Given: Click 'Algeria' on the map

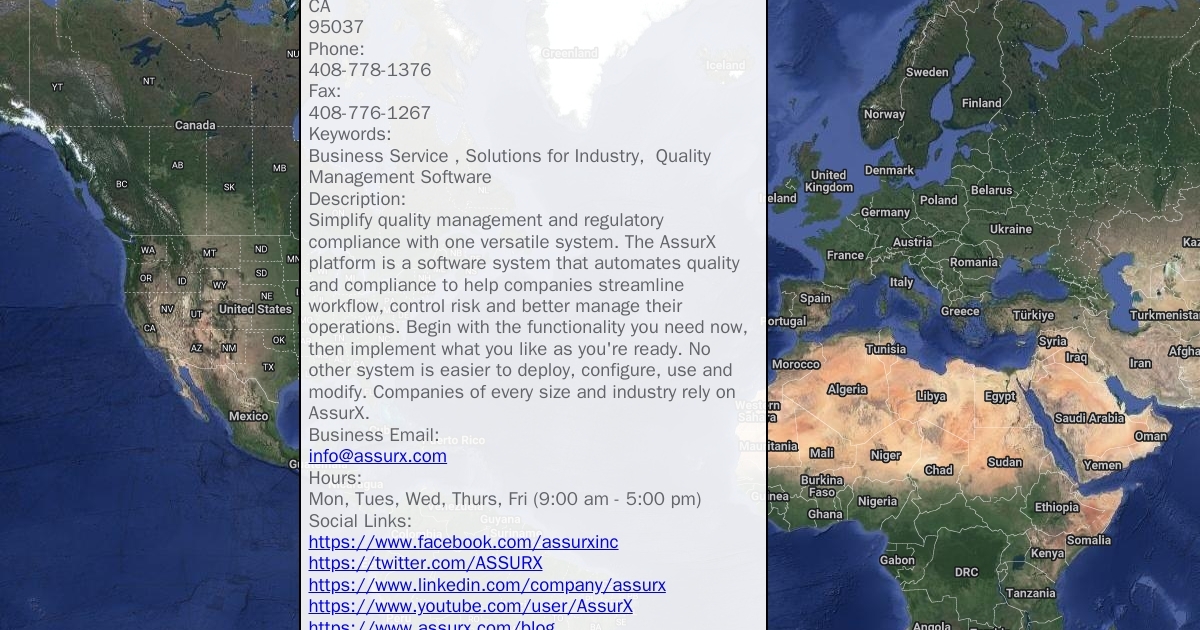Looking at the screenshot, I should point(847,389).
